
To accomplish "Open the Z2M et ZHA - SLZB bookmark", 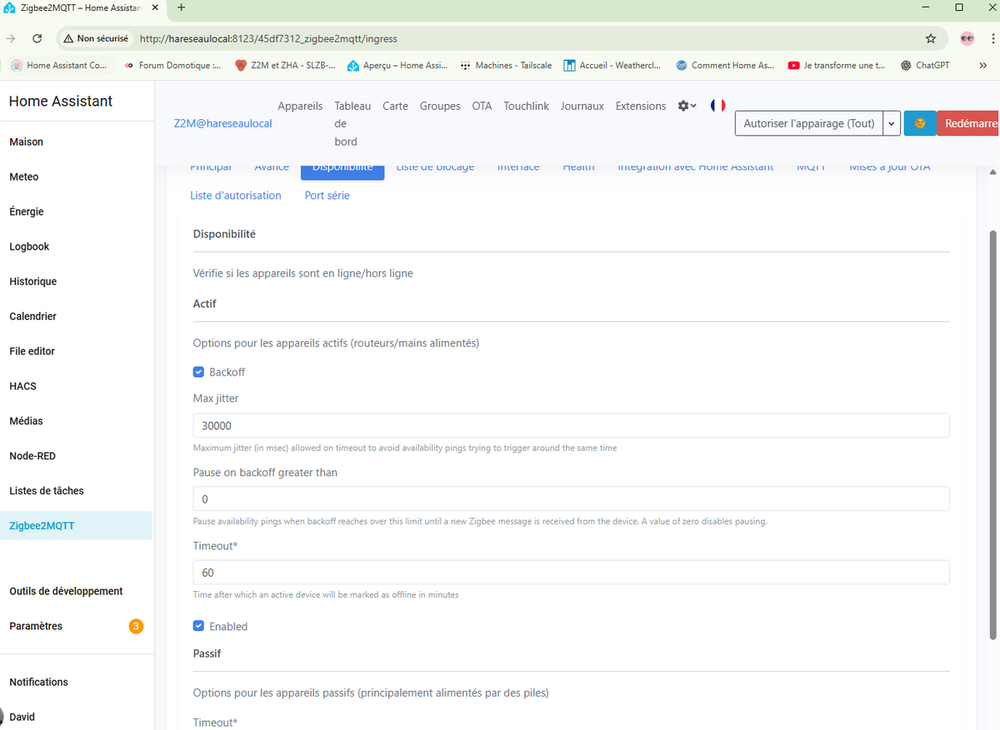I will pyautogui.click(x=285, y=65).
